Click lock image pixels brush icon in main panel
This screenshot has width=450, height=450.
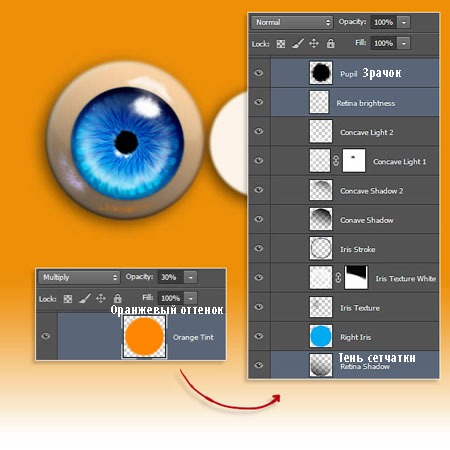tap(298, 43)
